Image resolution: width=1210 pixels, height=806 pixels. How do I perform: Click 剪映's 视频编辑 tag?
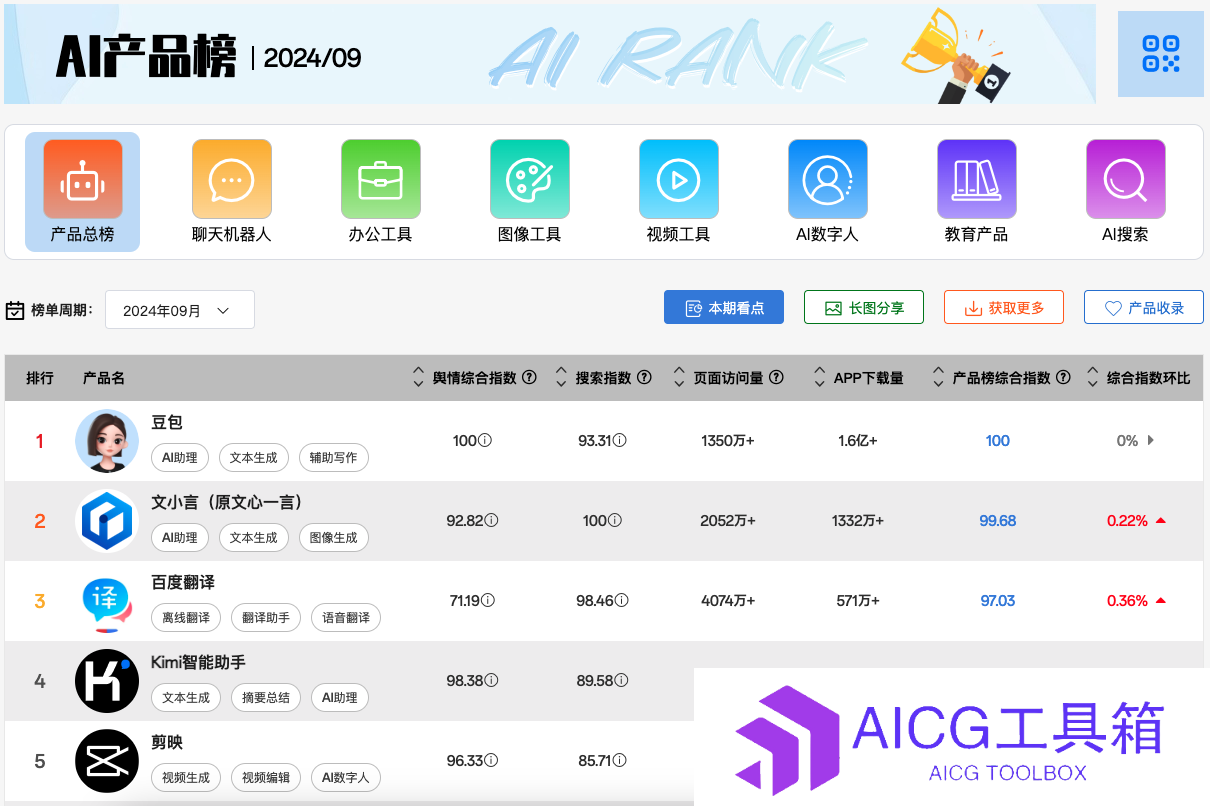point(266,778)
